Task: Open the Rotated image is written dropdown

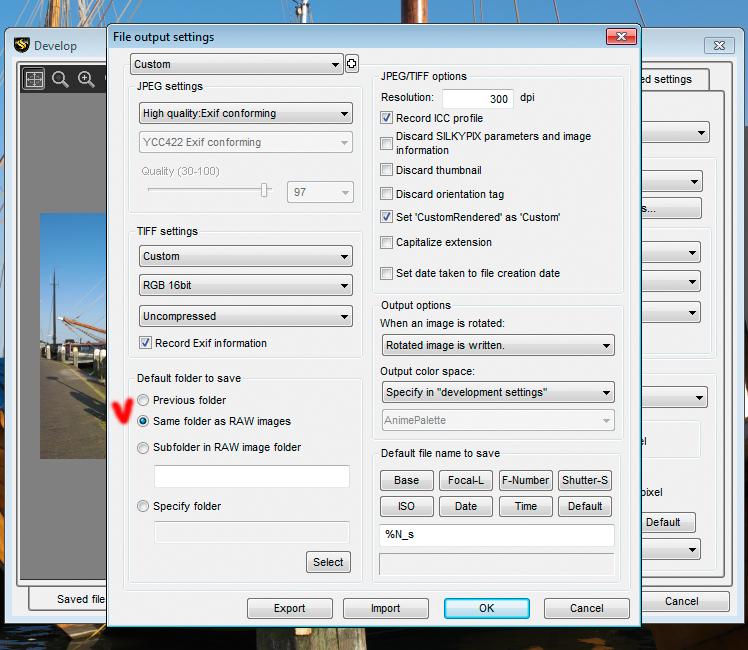Action: 498,345
